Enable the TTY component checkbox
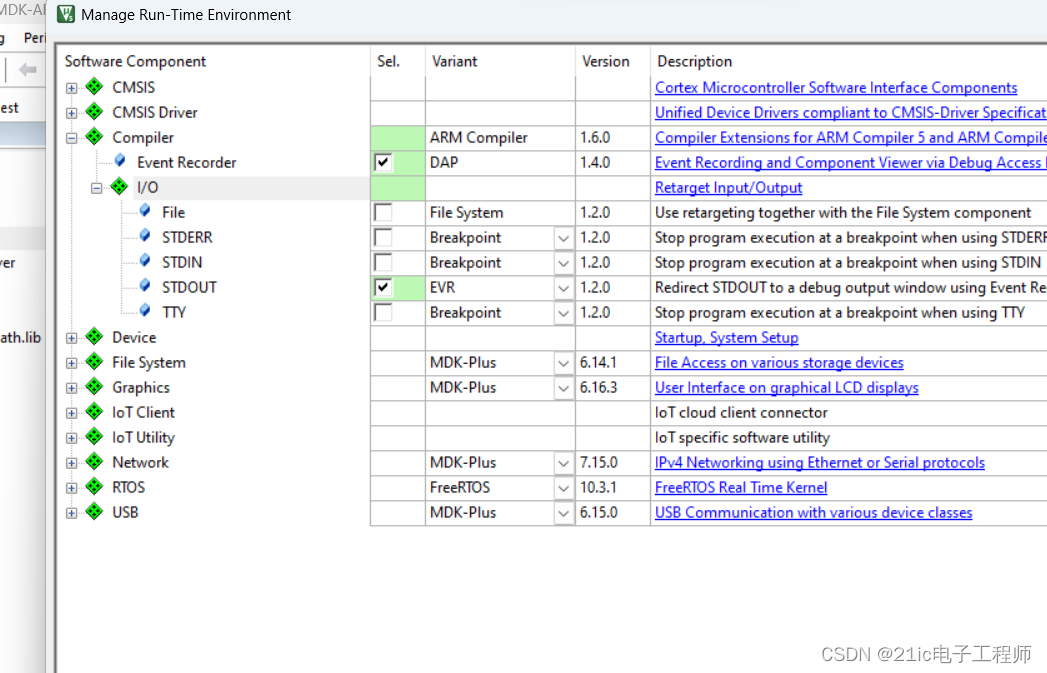The height and width of the screenshot is (673, 1047). [x=383, y=312]
